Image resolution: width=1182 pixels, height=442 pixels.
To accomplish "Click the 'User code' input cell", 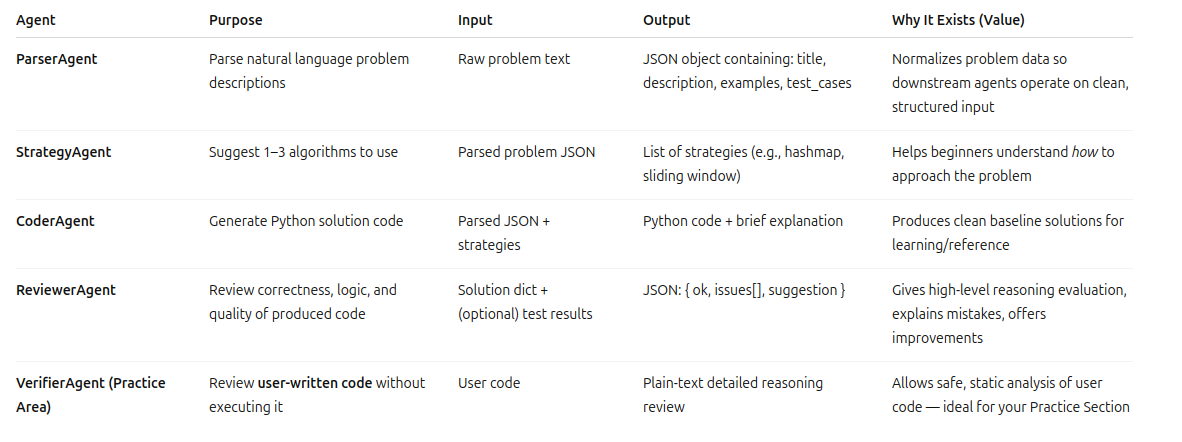I will [489, 382].
